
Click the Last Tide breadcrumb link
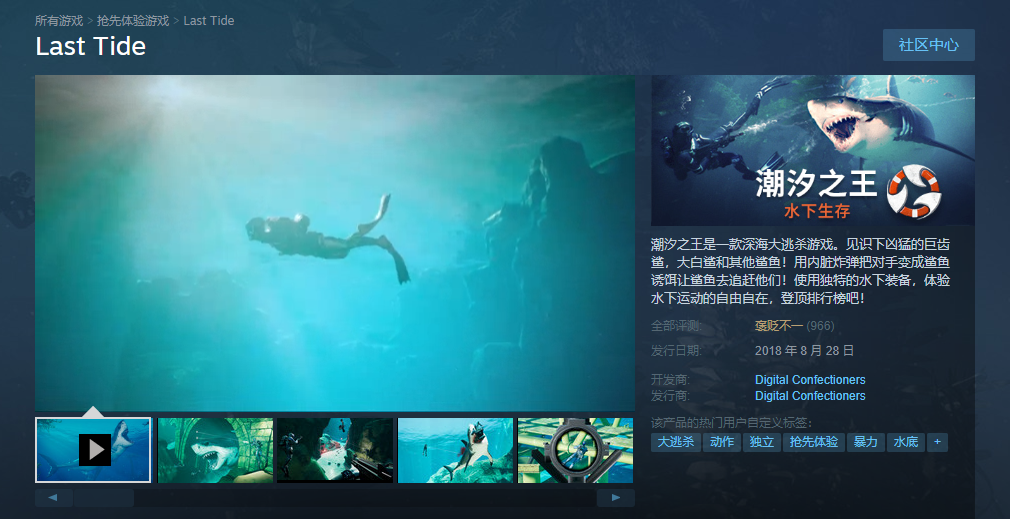point(209,21)
